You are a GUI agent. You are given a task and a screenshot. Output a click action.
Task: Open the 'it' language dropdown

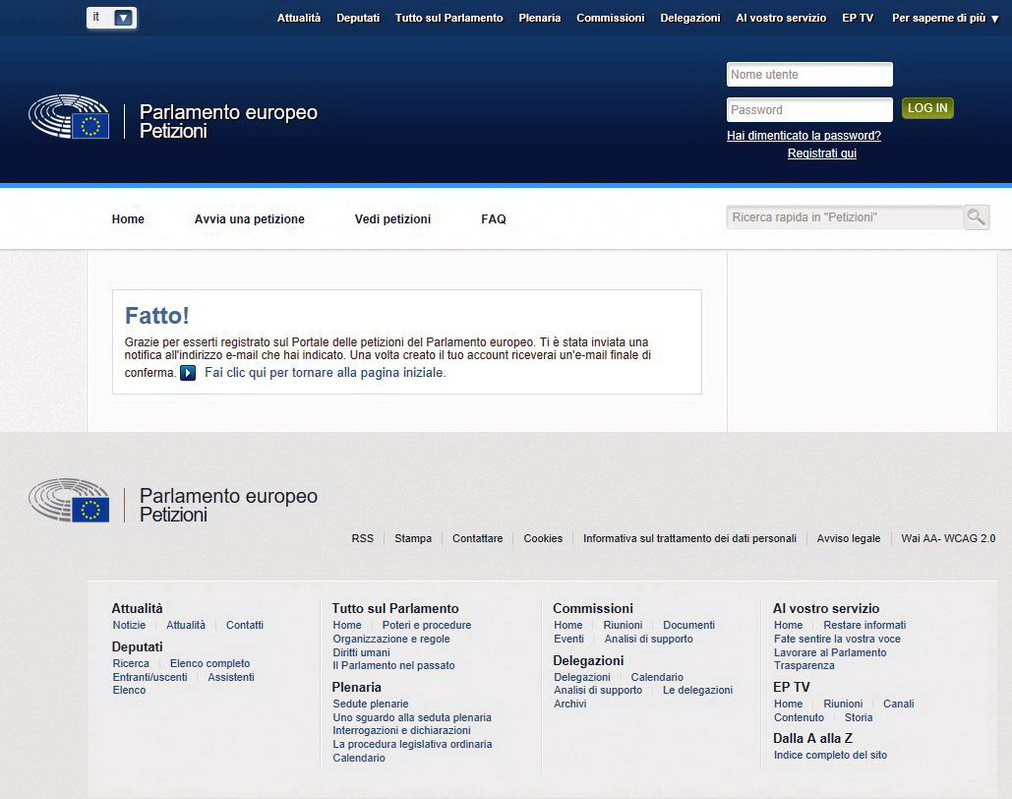pos(112,18)
